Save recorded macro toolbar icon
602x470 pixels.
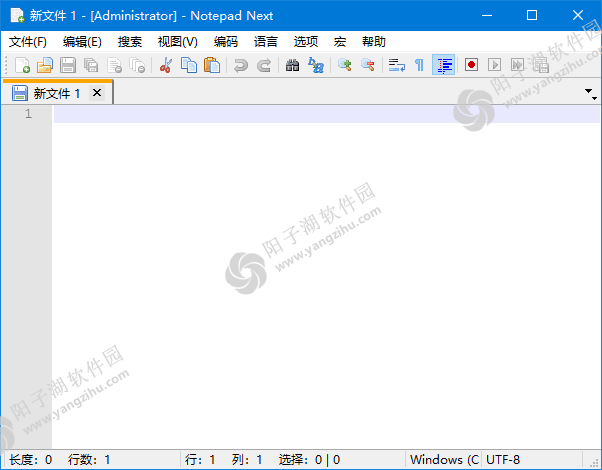coord(540,65)
